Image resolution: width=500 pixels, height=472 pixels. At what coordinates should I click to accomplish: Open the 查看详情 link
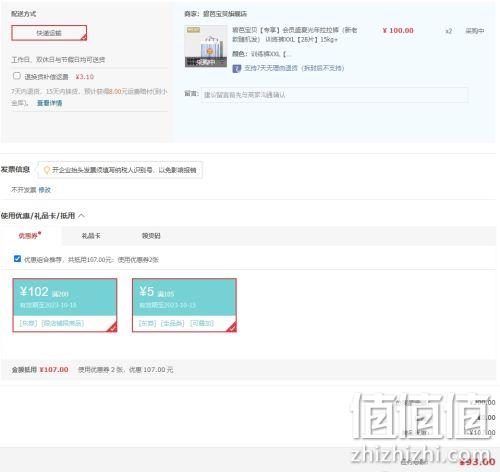pyautogui.click(x=49, y=103)
